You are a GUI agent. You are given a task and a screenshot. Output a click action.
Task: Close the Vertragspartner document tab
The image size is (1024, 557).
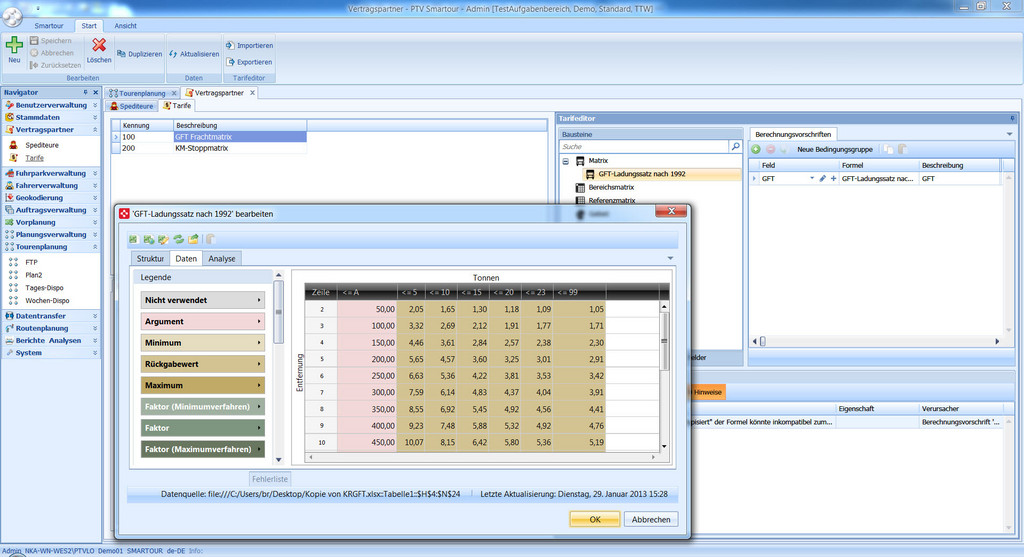(252, 93)
